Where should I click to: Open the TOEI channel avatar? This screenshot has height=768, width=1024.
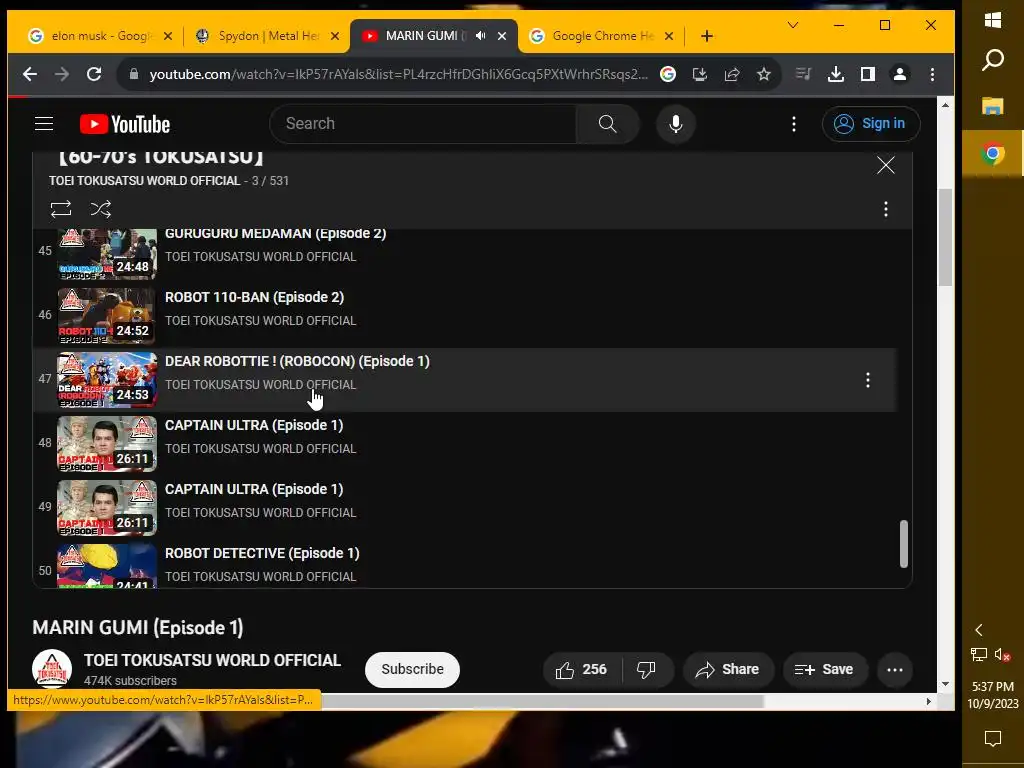click(52, 669)
